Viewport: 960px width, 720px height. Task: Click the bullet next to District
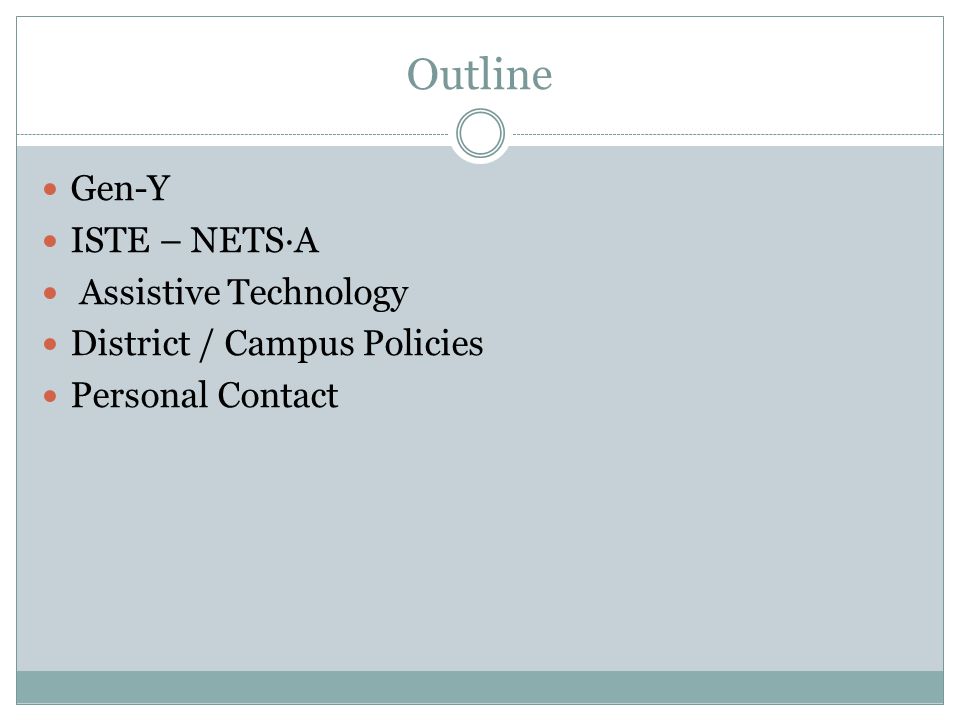pos(50,345)
